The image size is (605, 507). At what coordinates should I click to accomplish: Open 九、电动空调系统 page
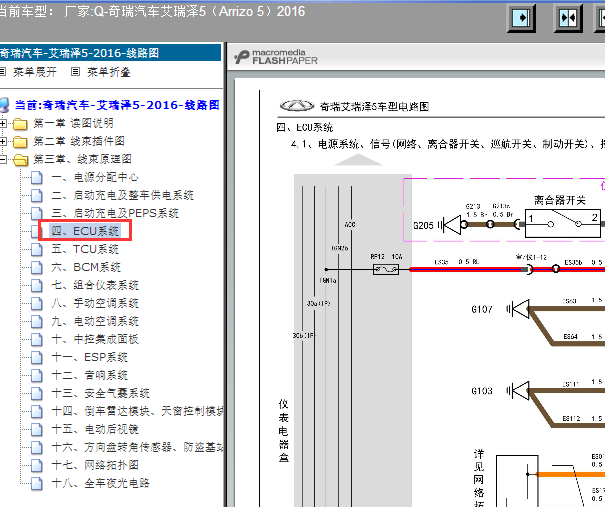tap(95, 321)
